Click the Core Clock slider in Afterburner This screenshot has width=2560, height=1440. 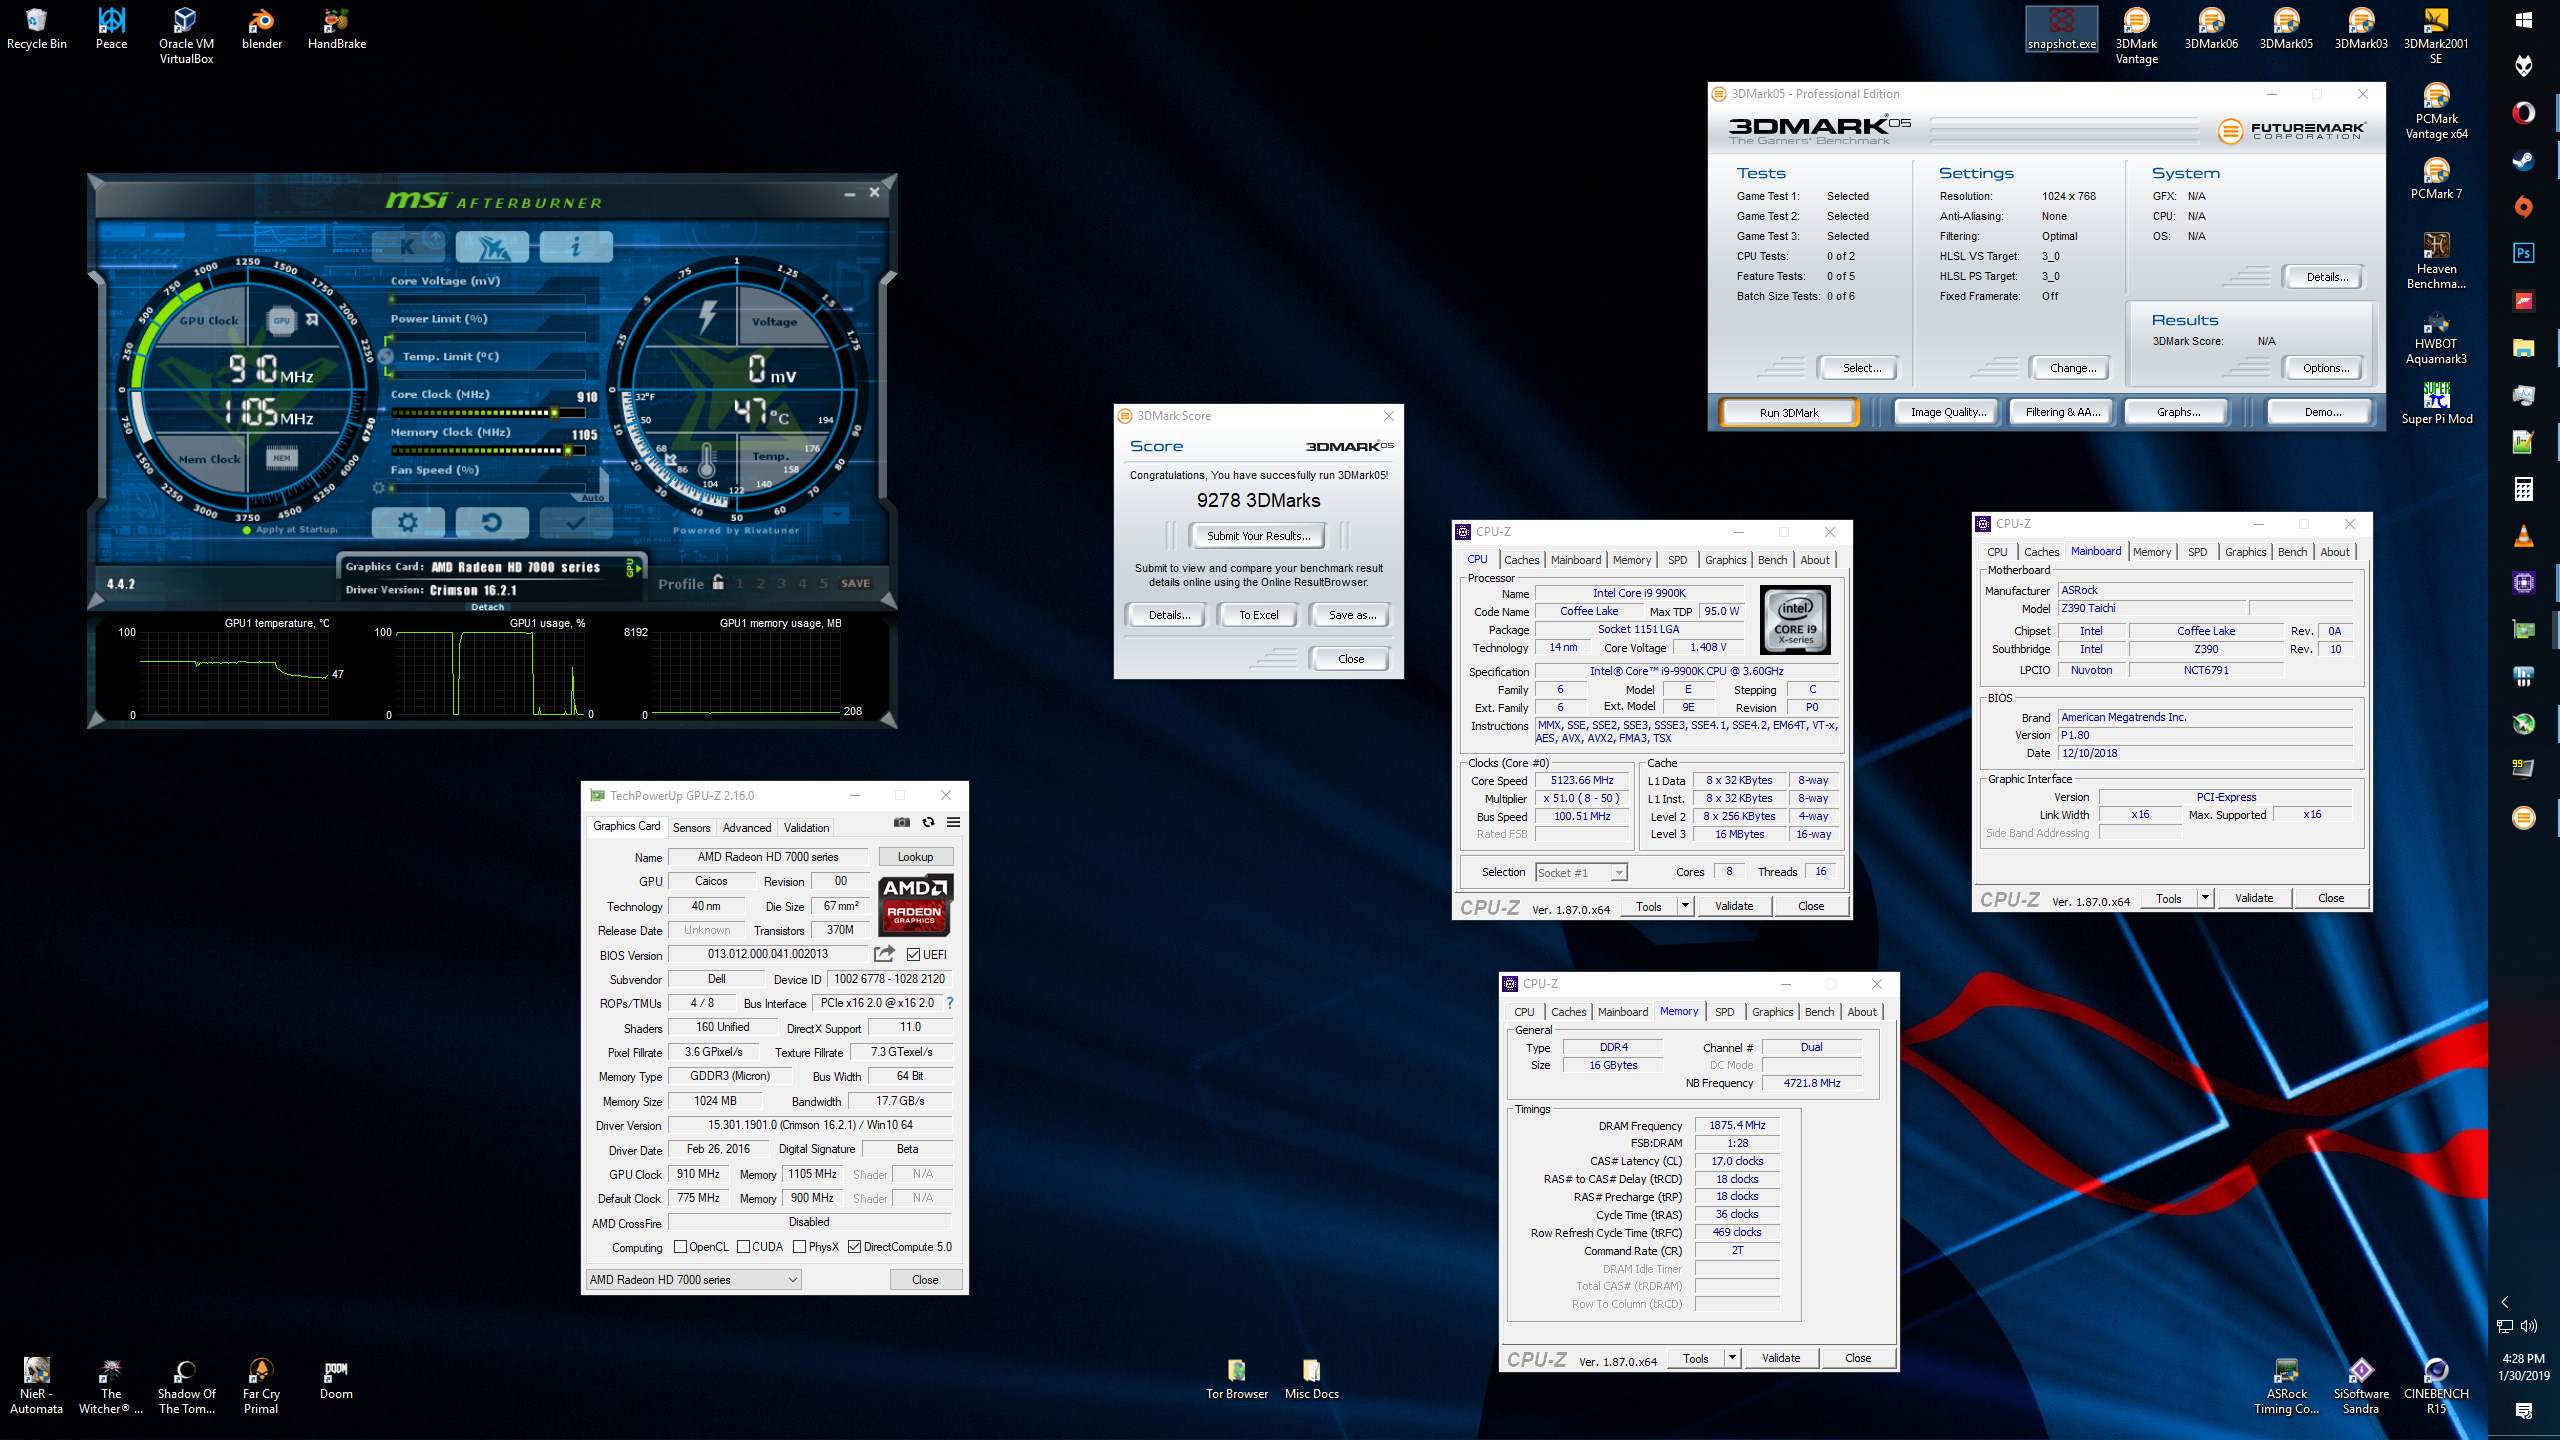point(487,412)
